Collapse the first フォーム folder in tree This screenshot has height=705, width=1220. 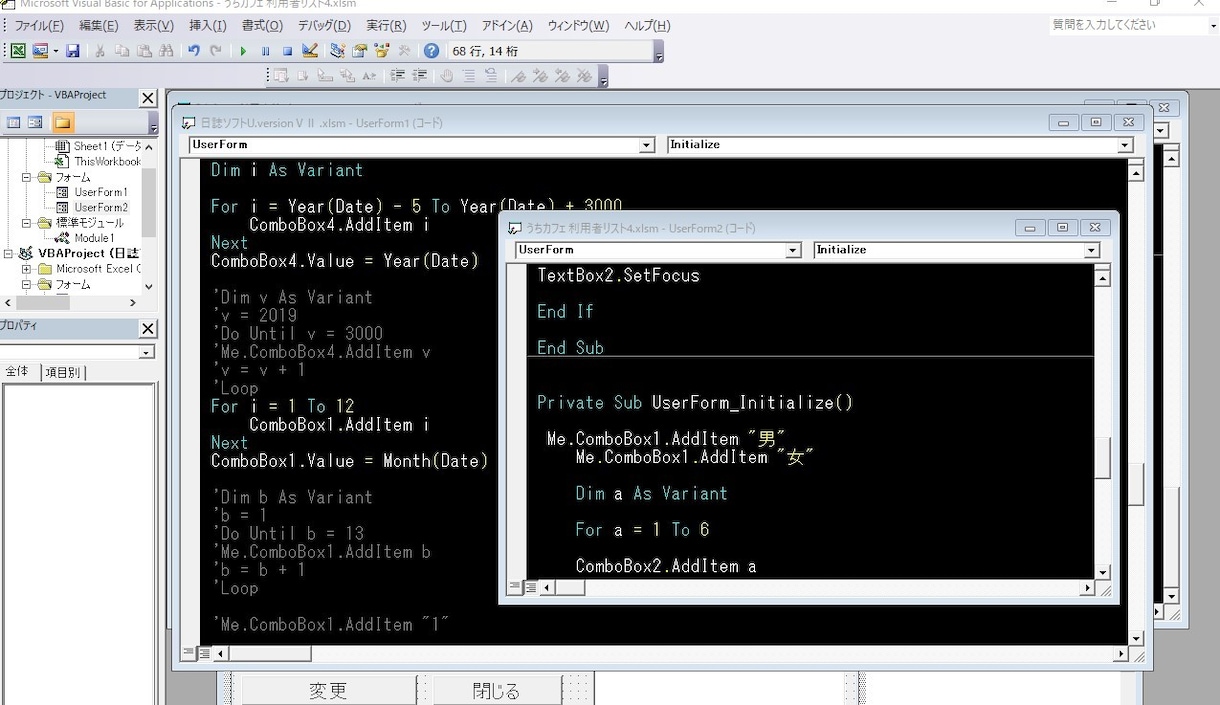tap(27, 177)
